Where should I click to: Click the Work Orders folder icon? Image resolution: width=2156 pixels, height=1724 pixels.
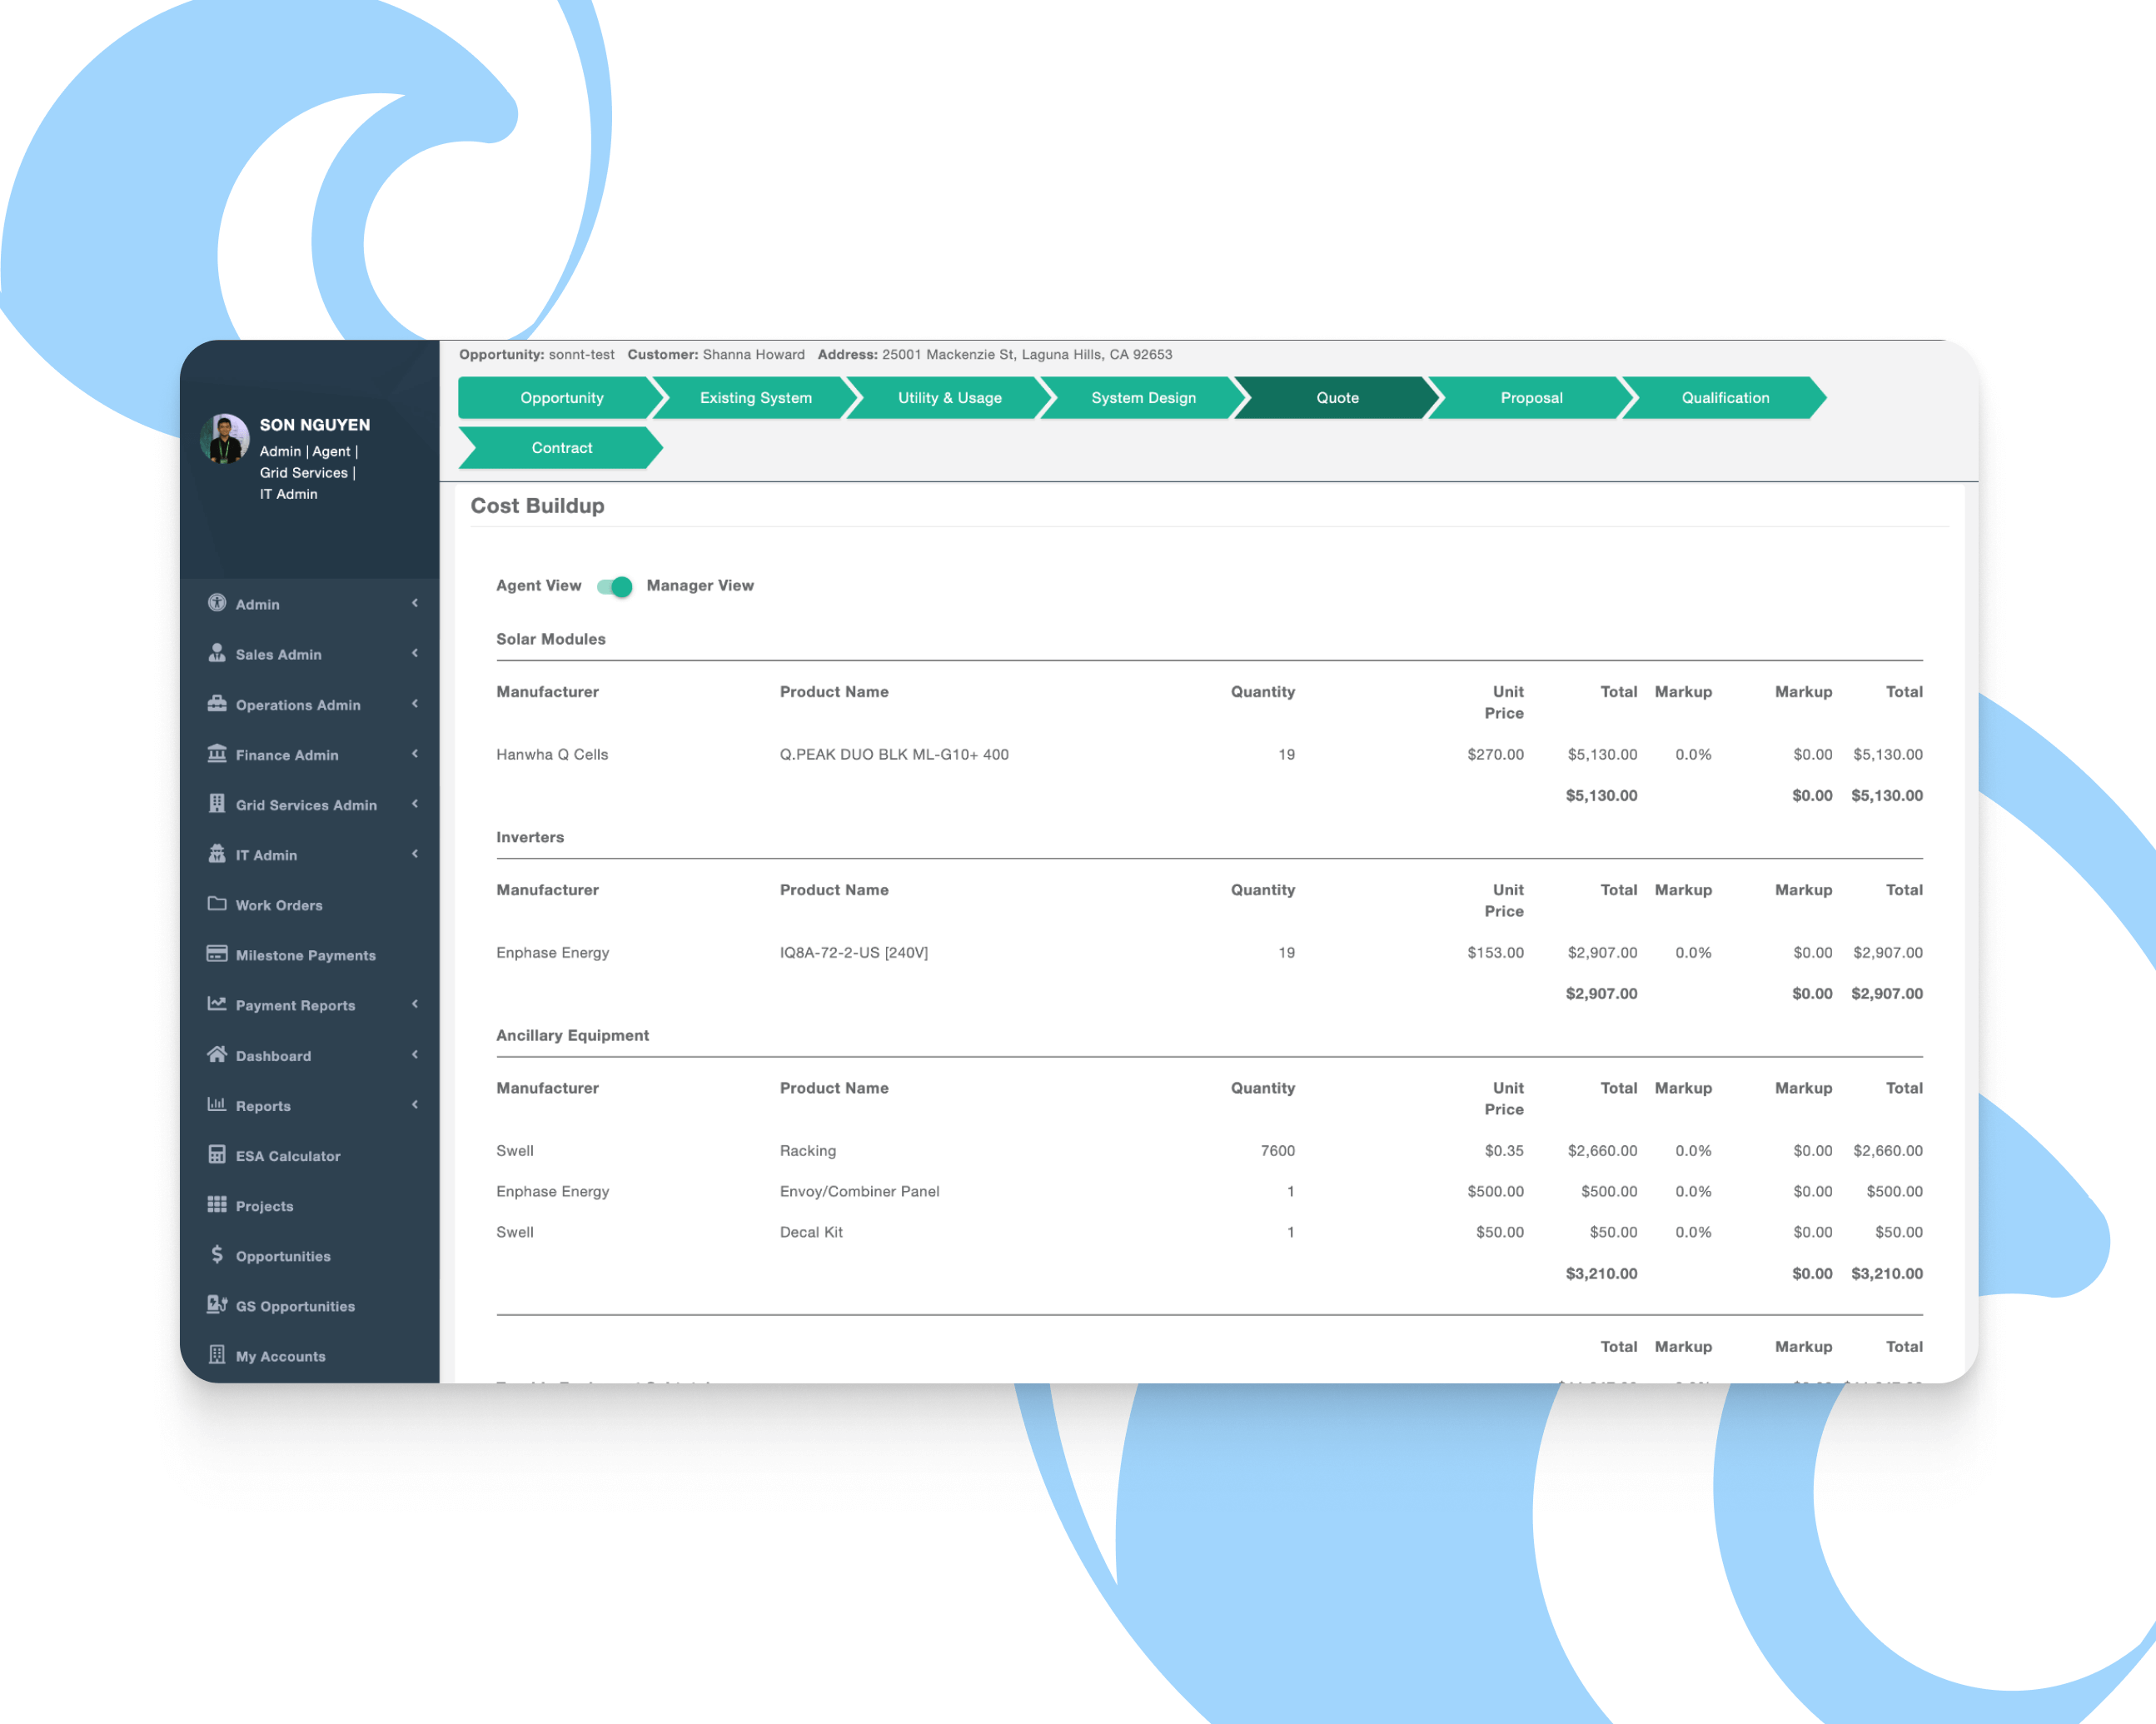(217, 903)
